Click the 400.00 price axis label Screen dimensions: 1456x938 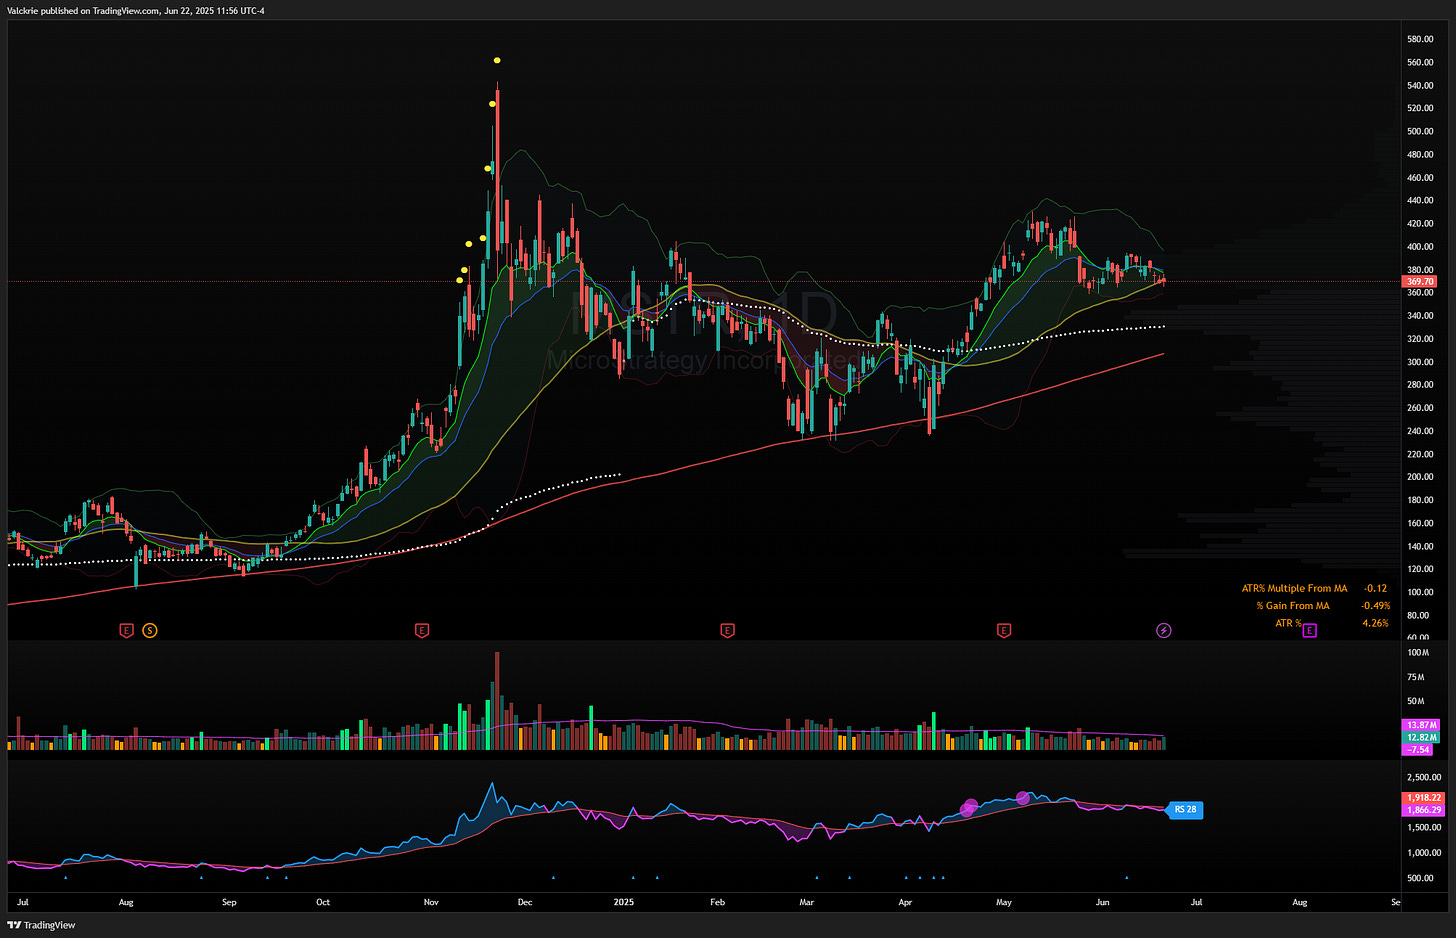pos(1421,247)
